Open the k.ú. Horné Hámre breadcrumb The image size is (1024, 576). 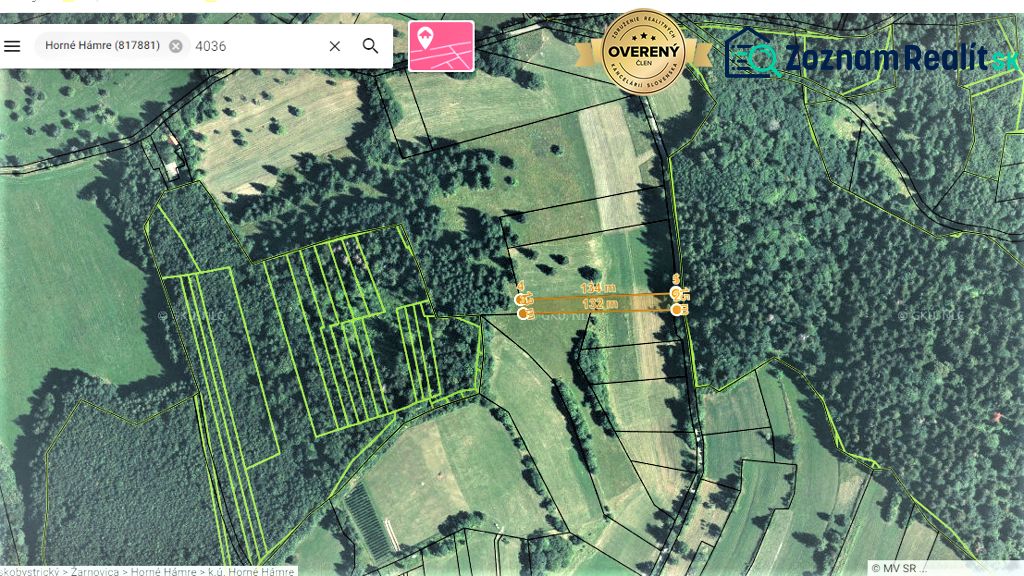251,571
